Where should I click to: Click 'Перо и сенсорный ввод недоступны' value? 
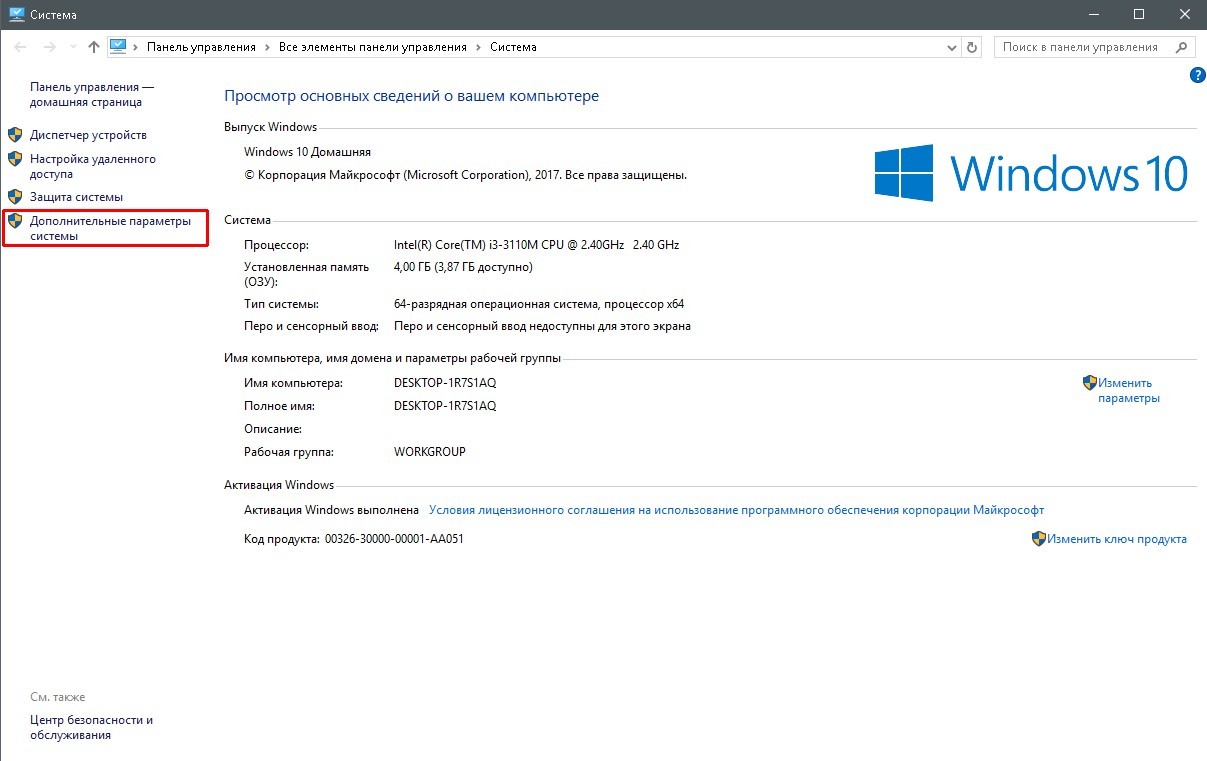tap(542, 326)
